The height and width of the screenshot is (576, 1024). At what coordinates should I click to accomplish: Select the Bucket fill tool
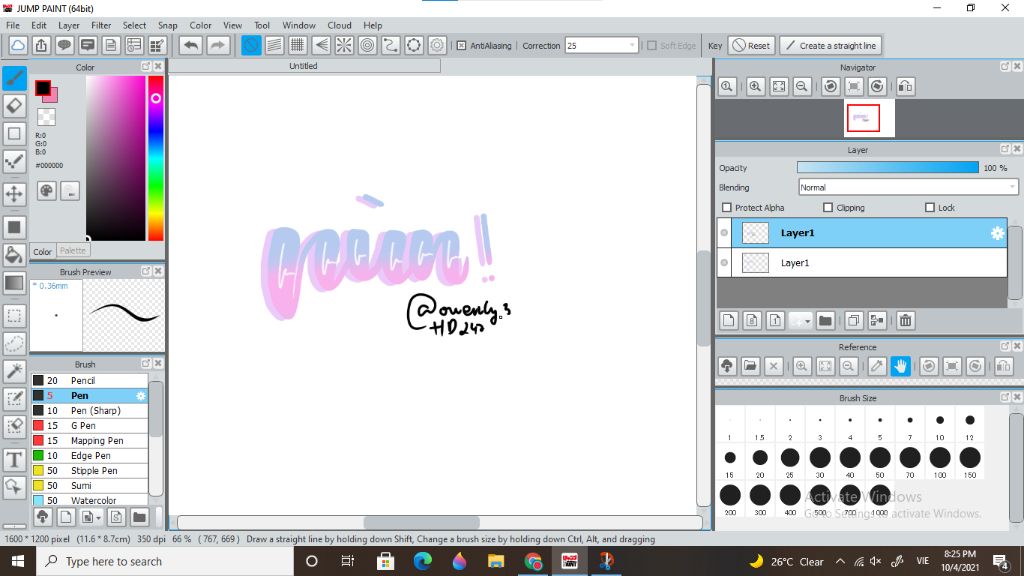tap(14, 255)
